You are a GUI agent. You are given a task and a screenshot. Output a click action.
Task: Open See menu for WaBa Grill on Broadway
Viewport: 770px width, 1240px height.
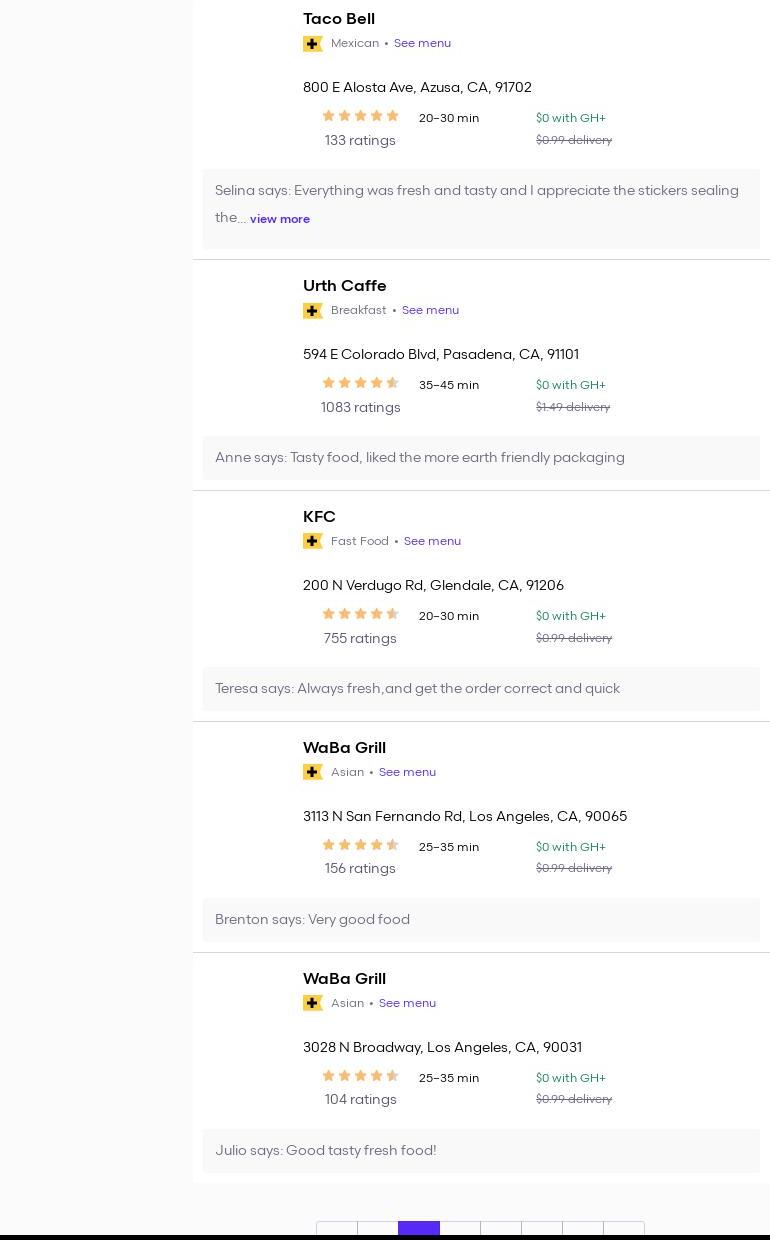pos(407,1004)
